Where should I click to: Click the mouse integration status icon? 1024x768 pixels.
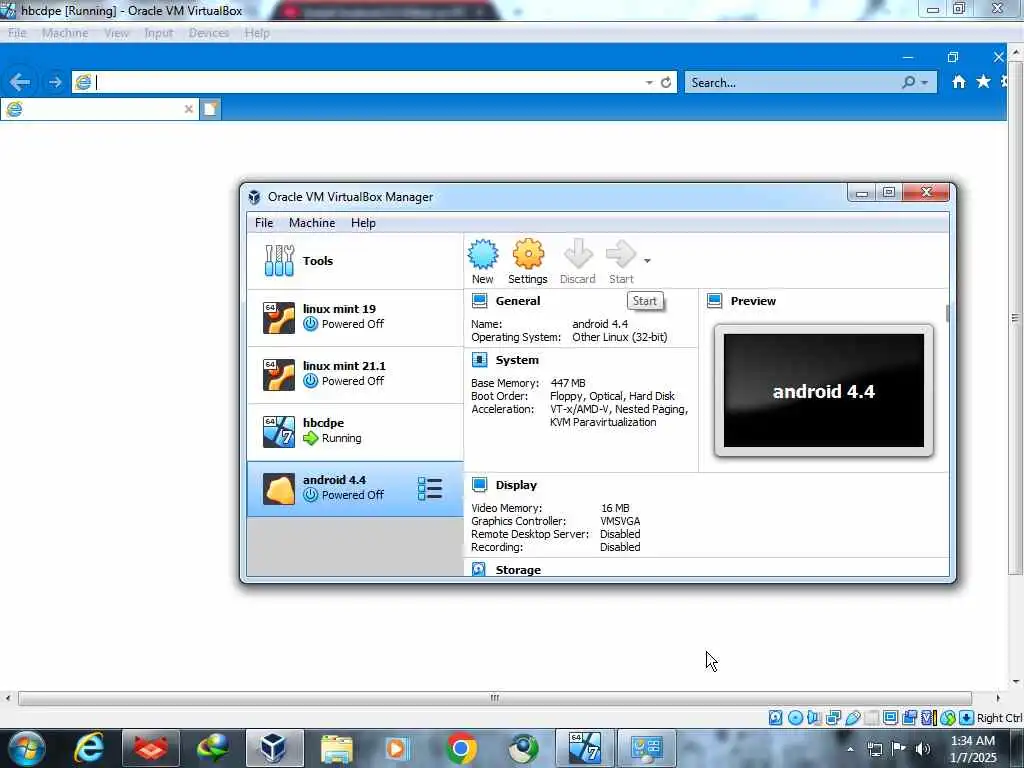tap(948, 718)
